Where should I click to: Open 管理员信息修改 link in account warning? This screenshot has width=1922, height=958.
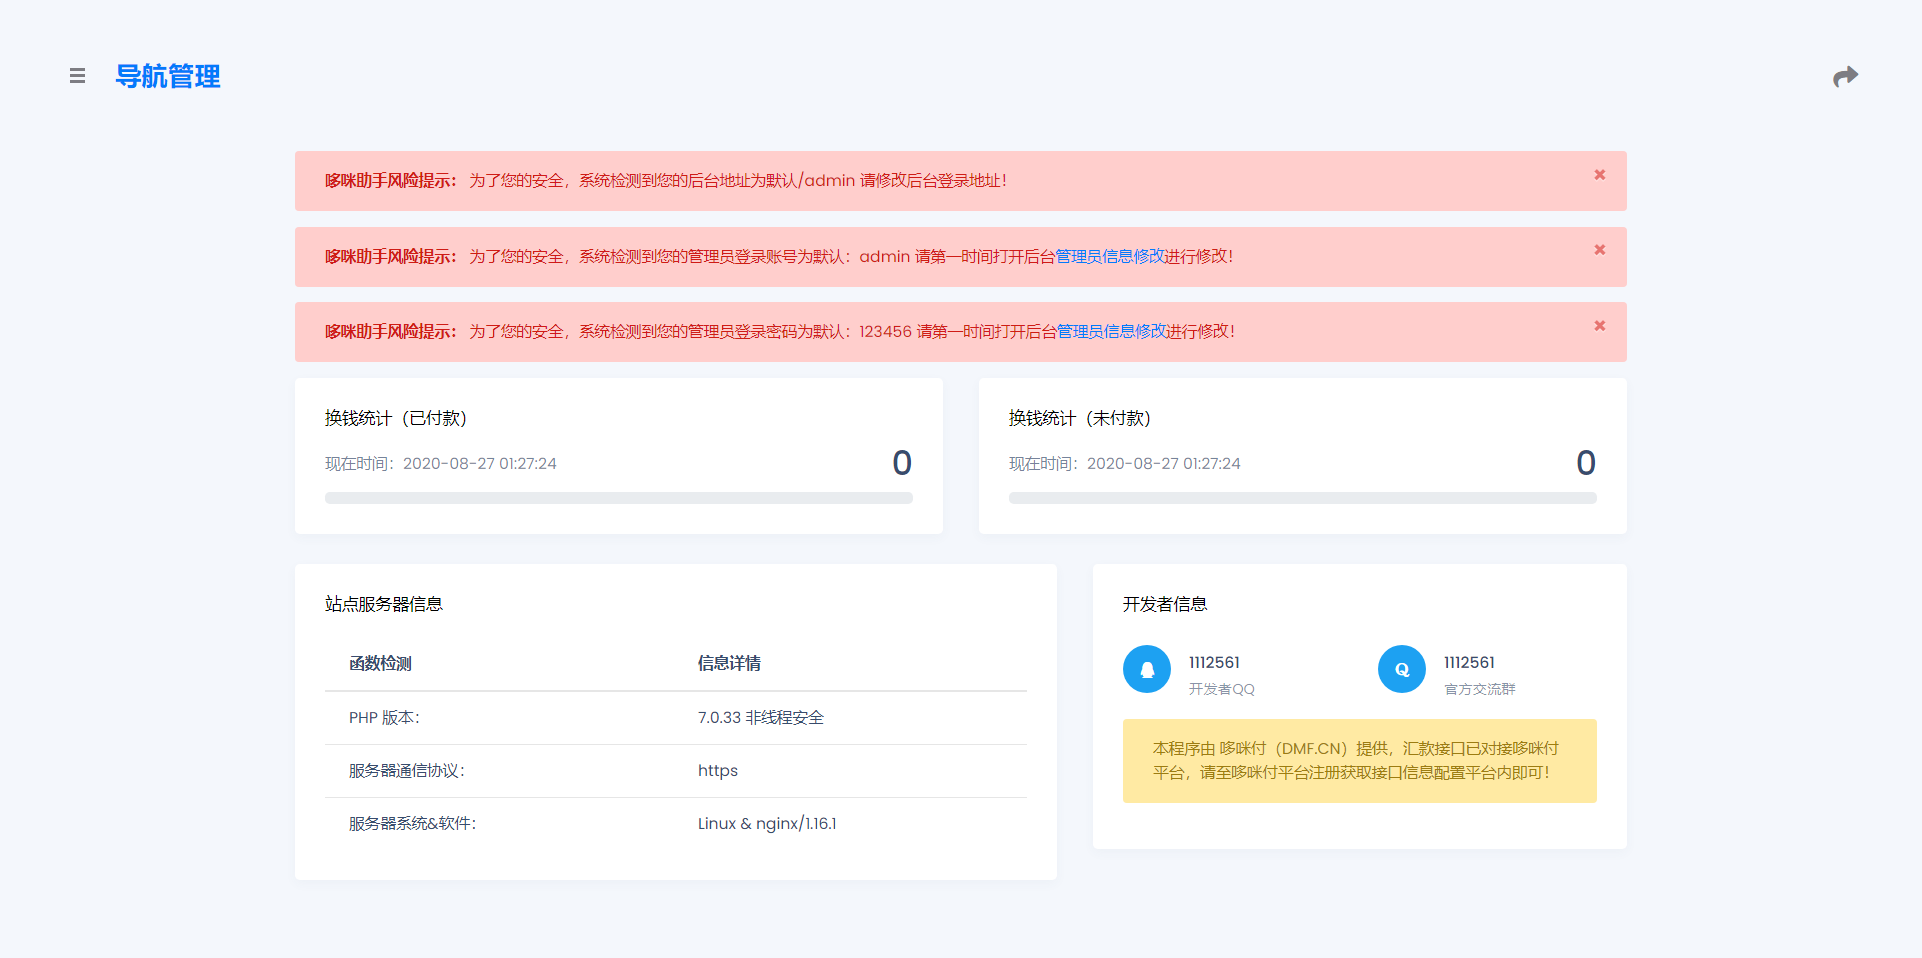[x=1110, y=257]
